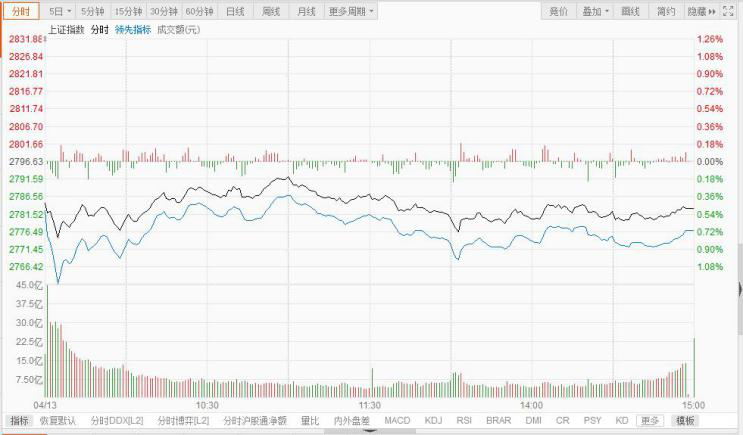Select the 分时沪股通净额 indicator
This screenshot has height=435, width=743.
[x=255, y=421]
